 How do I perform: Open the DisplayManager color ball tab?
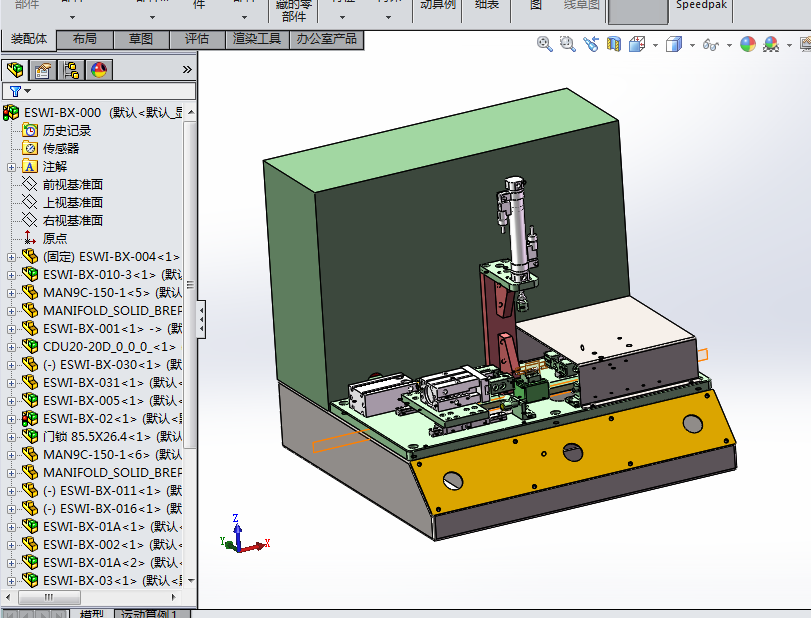click(99, 70)
